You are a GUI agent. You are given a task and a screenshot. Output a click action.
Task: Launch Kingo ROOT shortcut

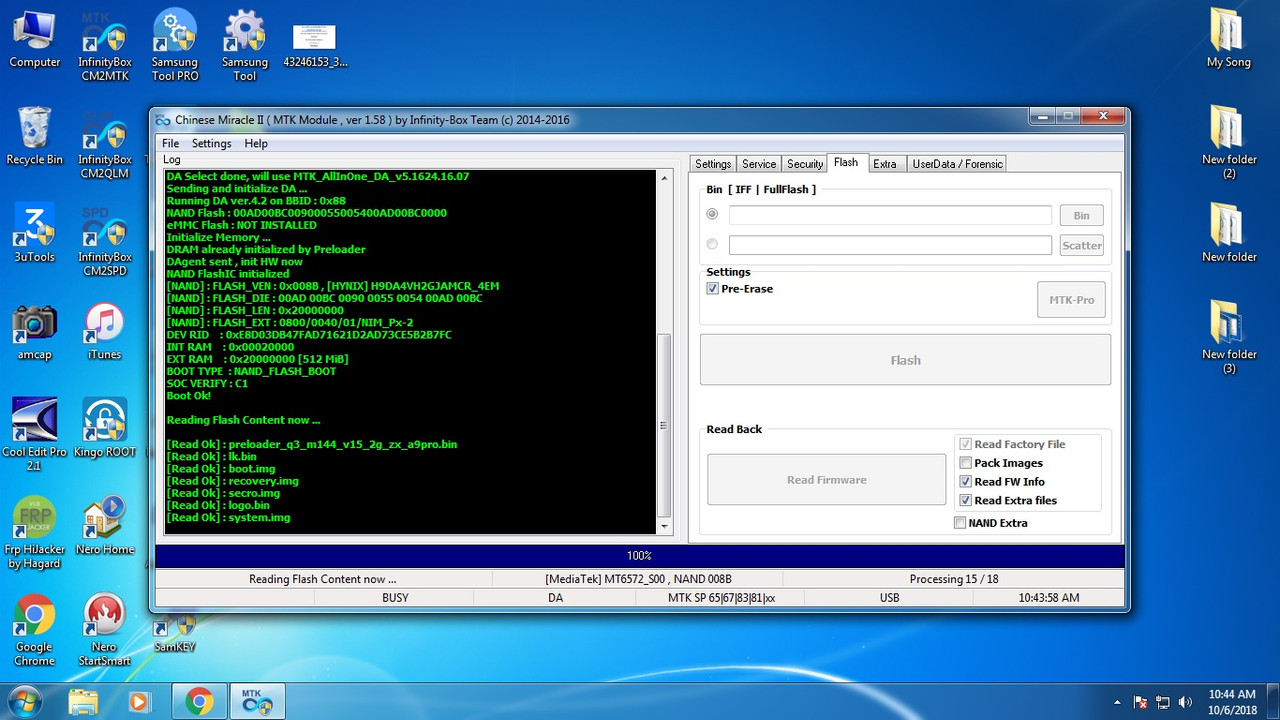click(x=104, y=428)
